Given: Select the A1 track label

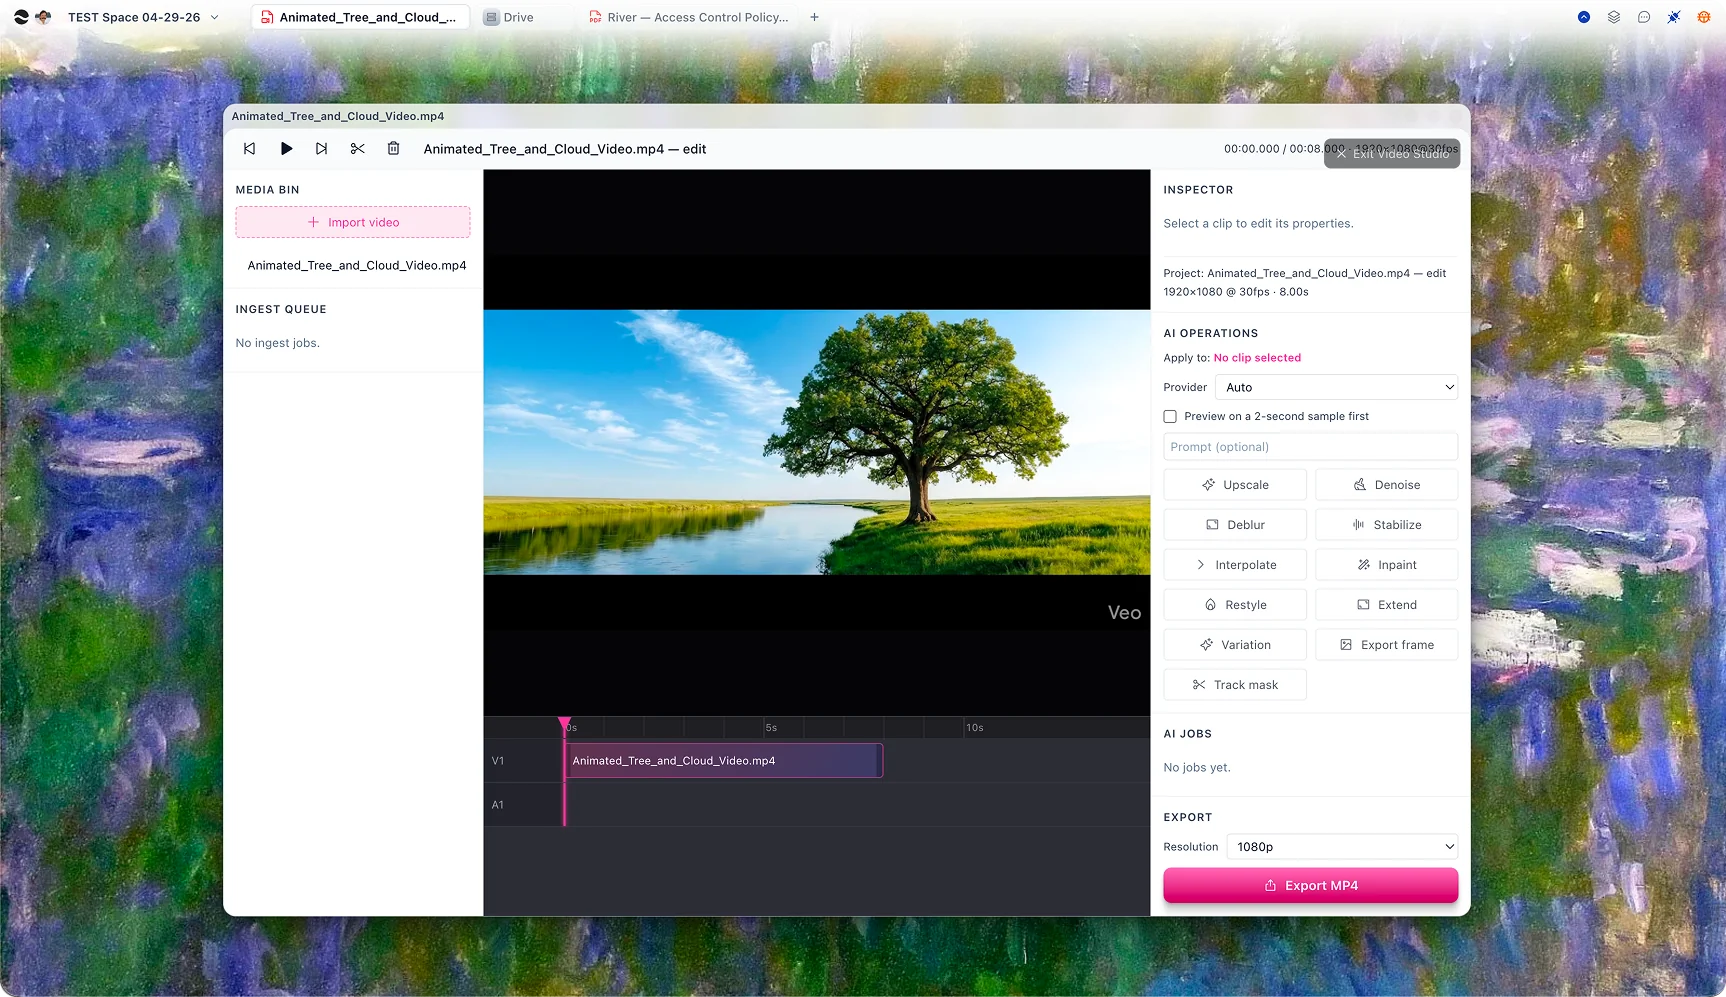Looking at the screenshot, I should click(498, 805).
